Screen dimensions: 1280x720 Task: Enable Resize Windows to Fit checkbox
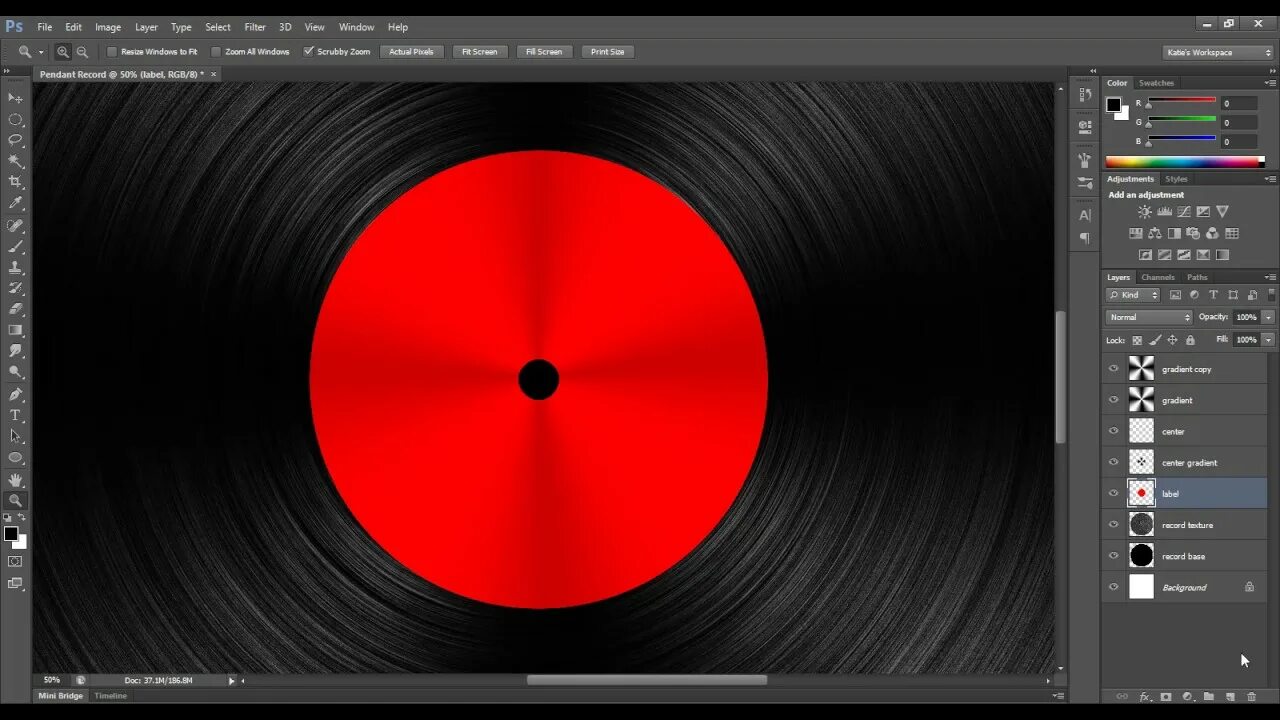pyautogui.click(x=112, y=52)
